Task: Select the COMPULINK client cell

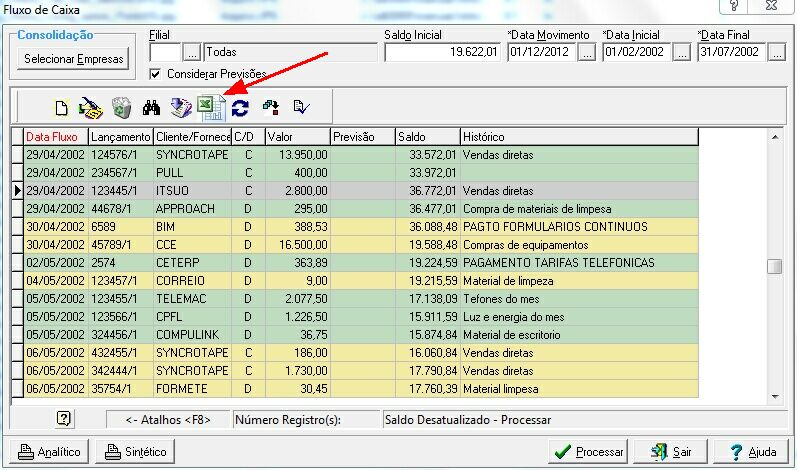Action: [193, 335]
